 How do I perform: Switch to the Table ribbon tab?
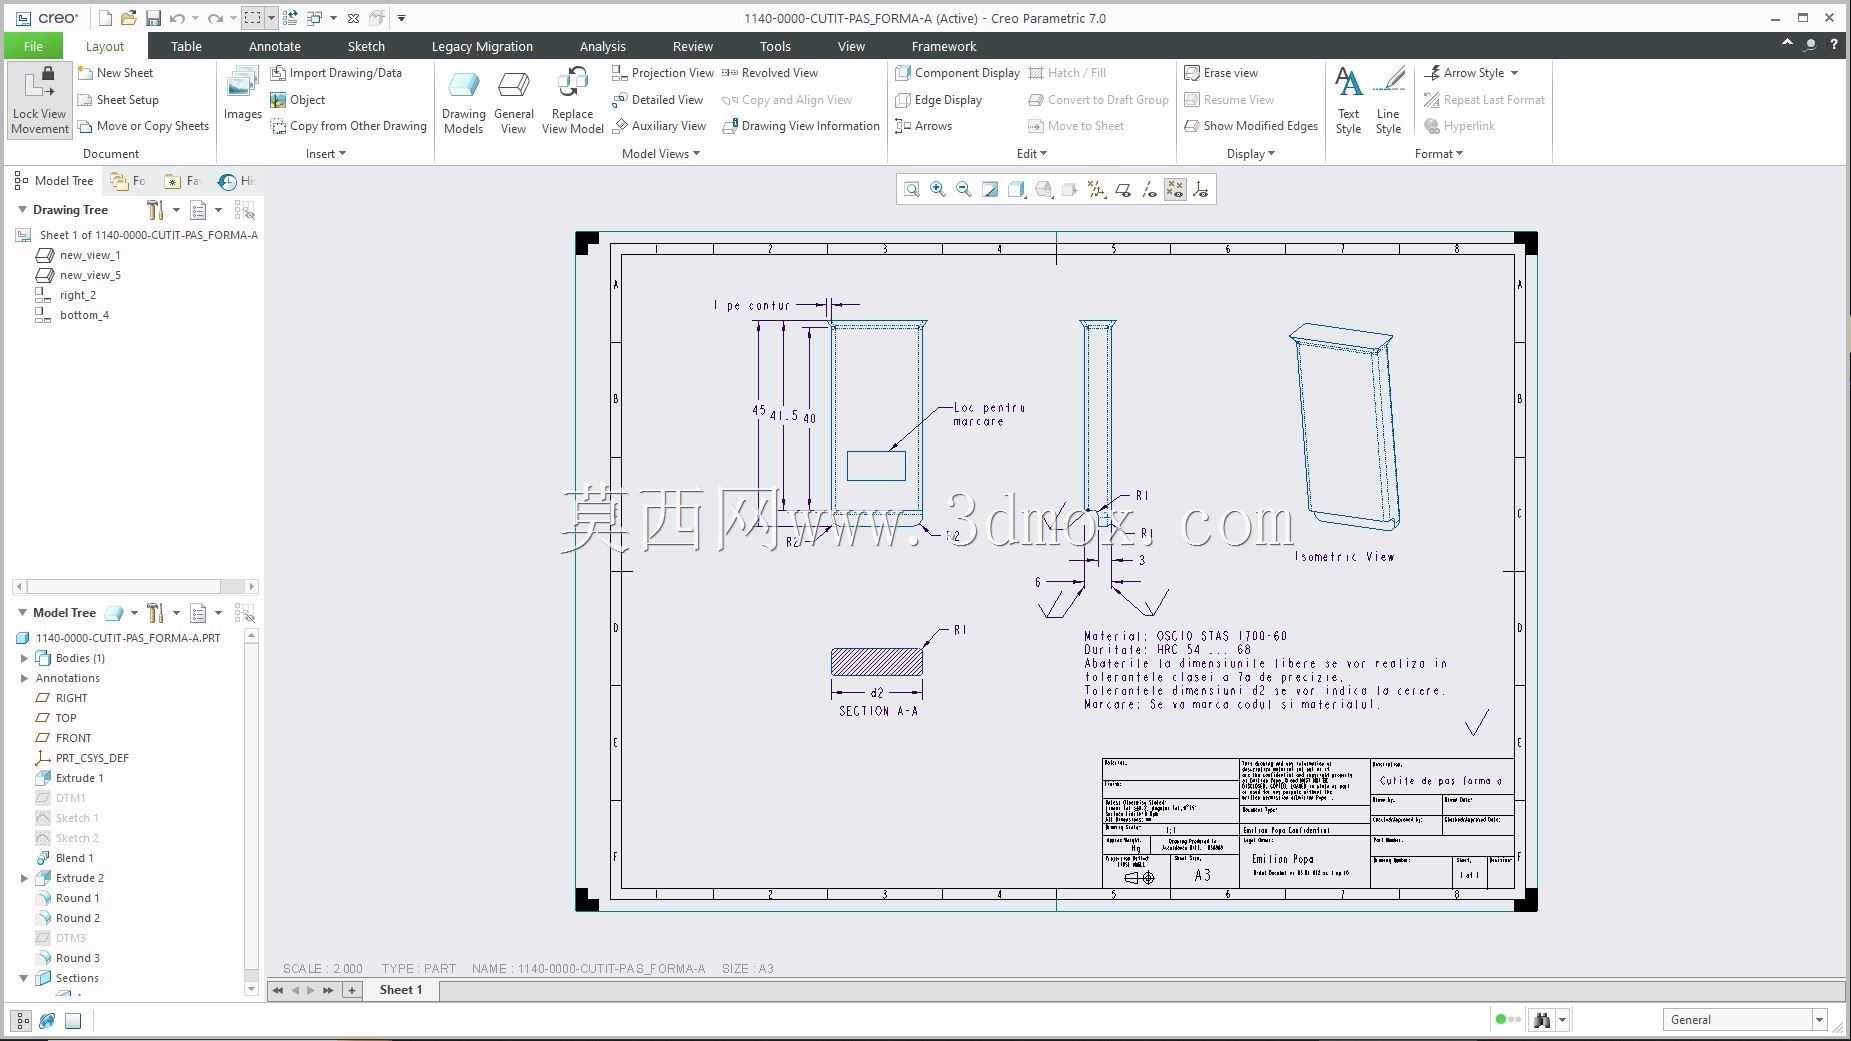186,46
